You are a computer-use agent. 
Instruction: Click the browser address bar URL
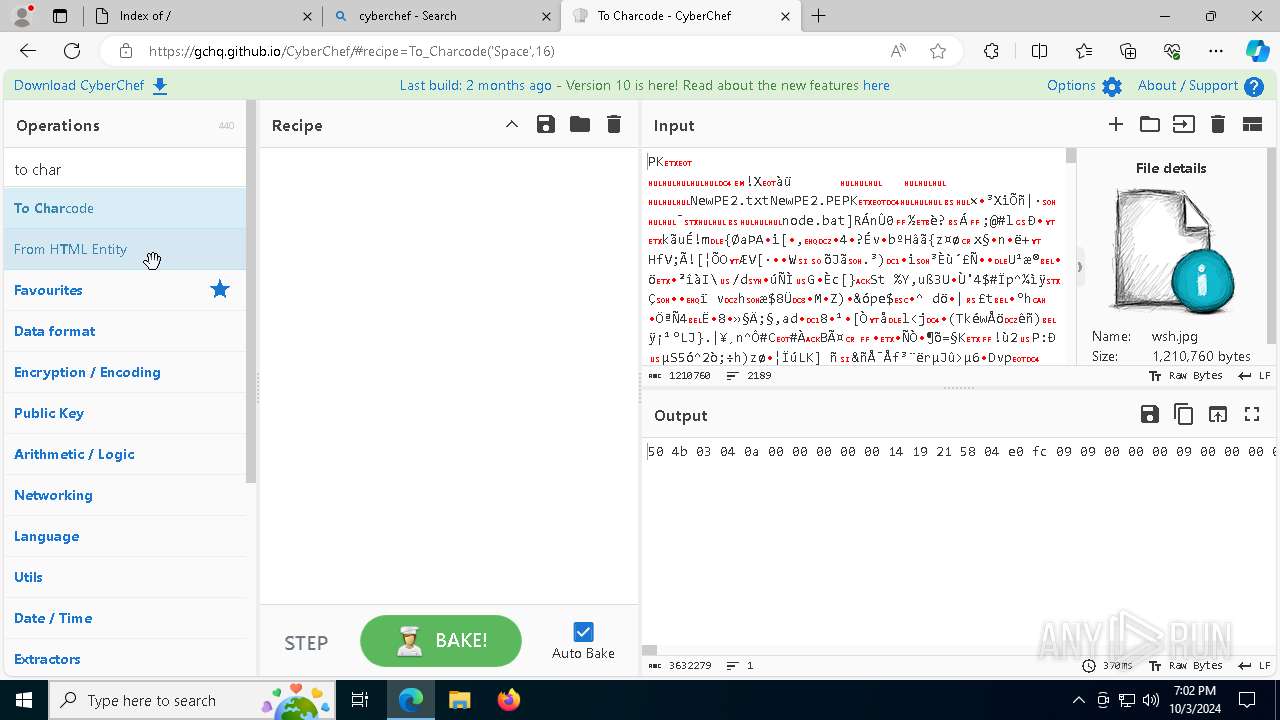(351, 51)
